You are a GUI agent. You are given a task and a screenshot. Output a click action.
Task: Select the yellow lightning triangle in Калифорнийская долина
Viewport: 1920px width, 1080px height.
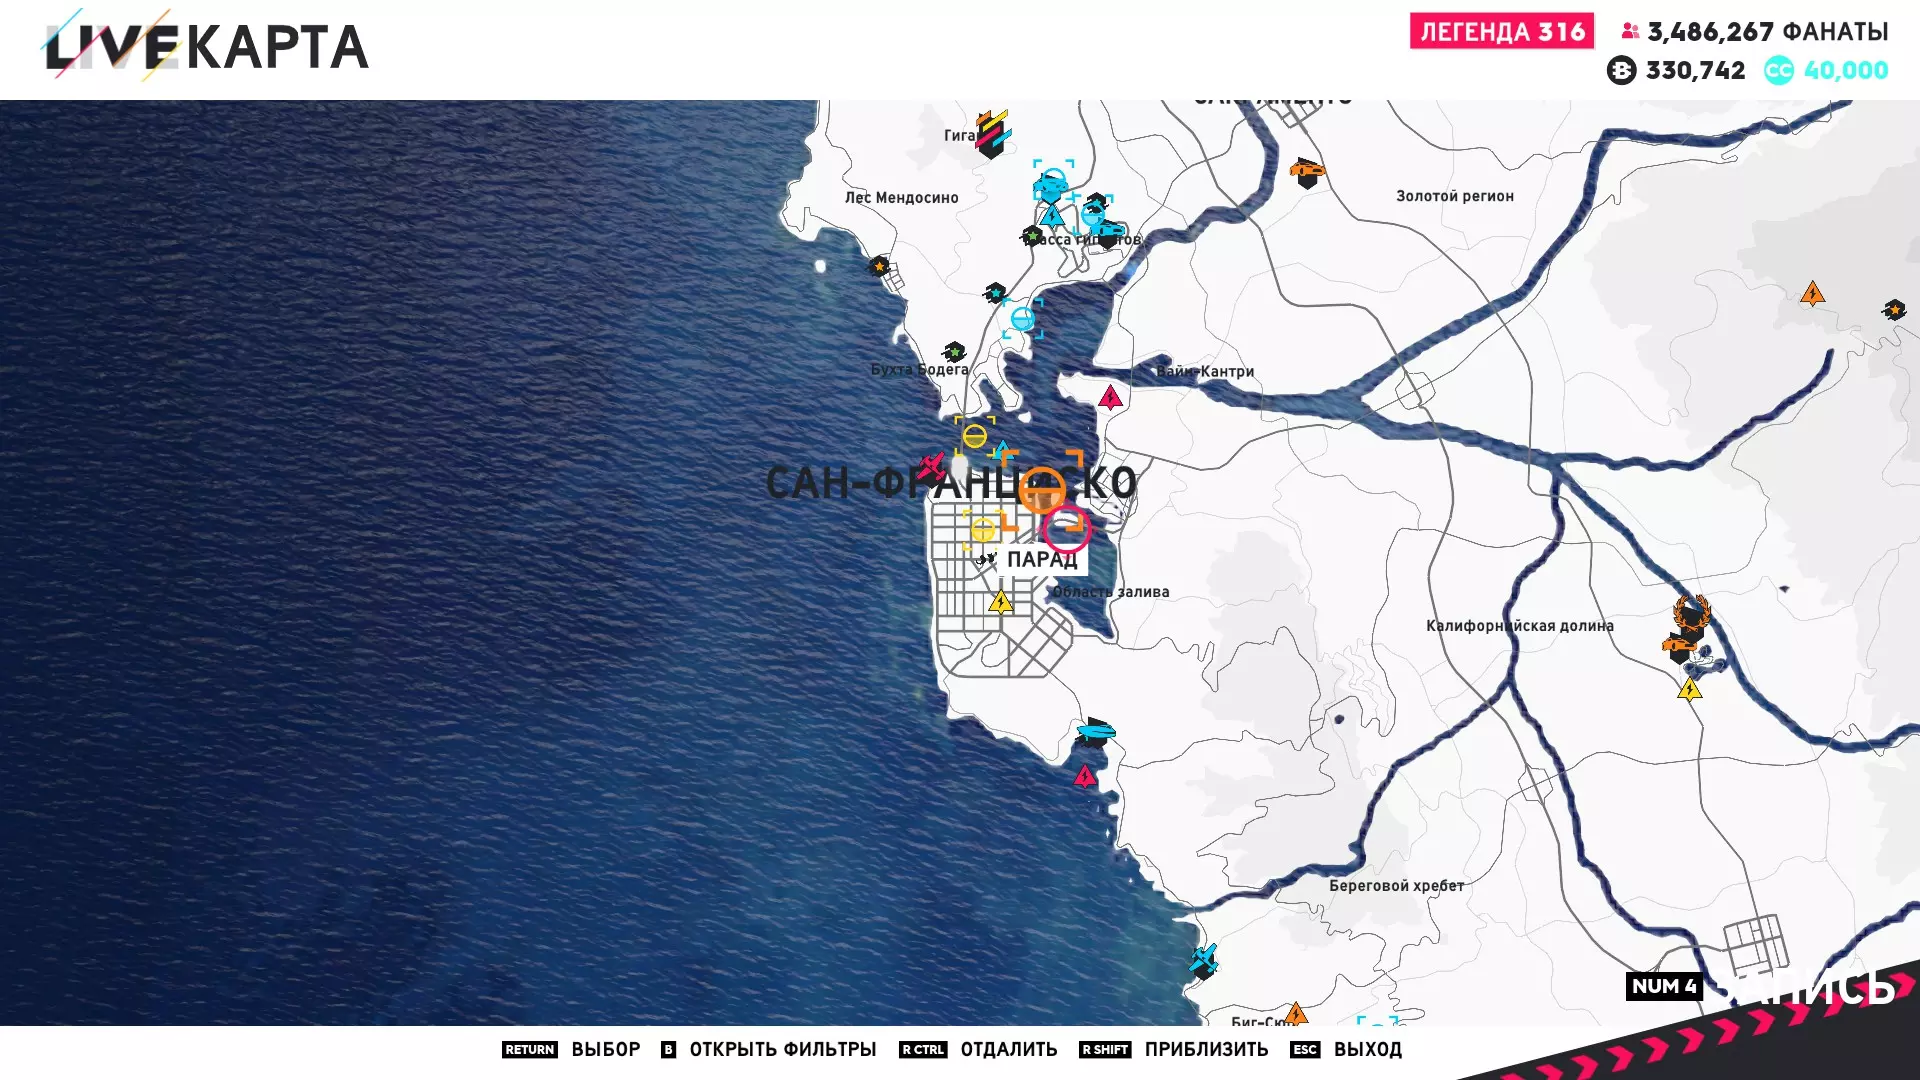point(1689,690)
